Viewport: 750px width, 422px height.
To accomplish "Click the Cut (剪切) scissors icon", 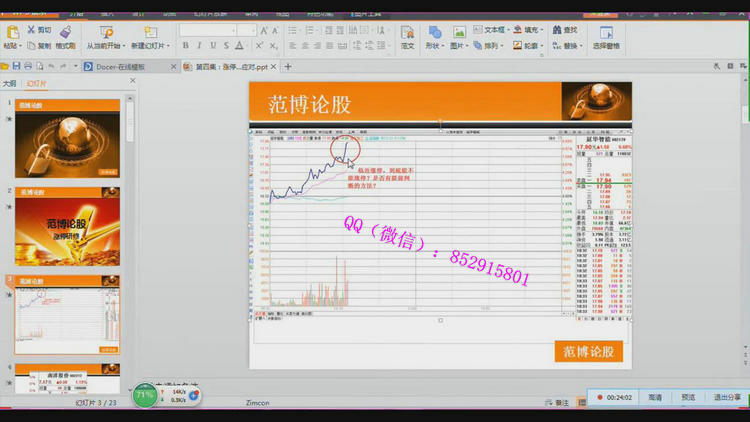I will point(32,31).
